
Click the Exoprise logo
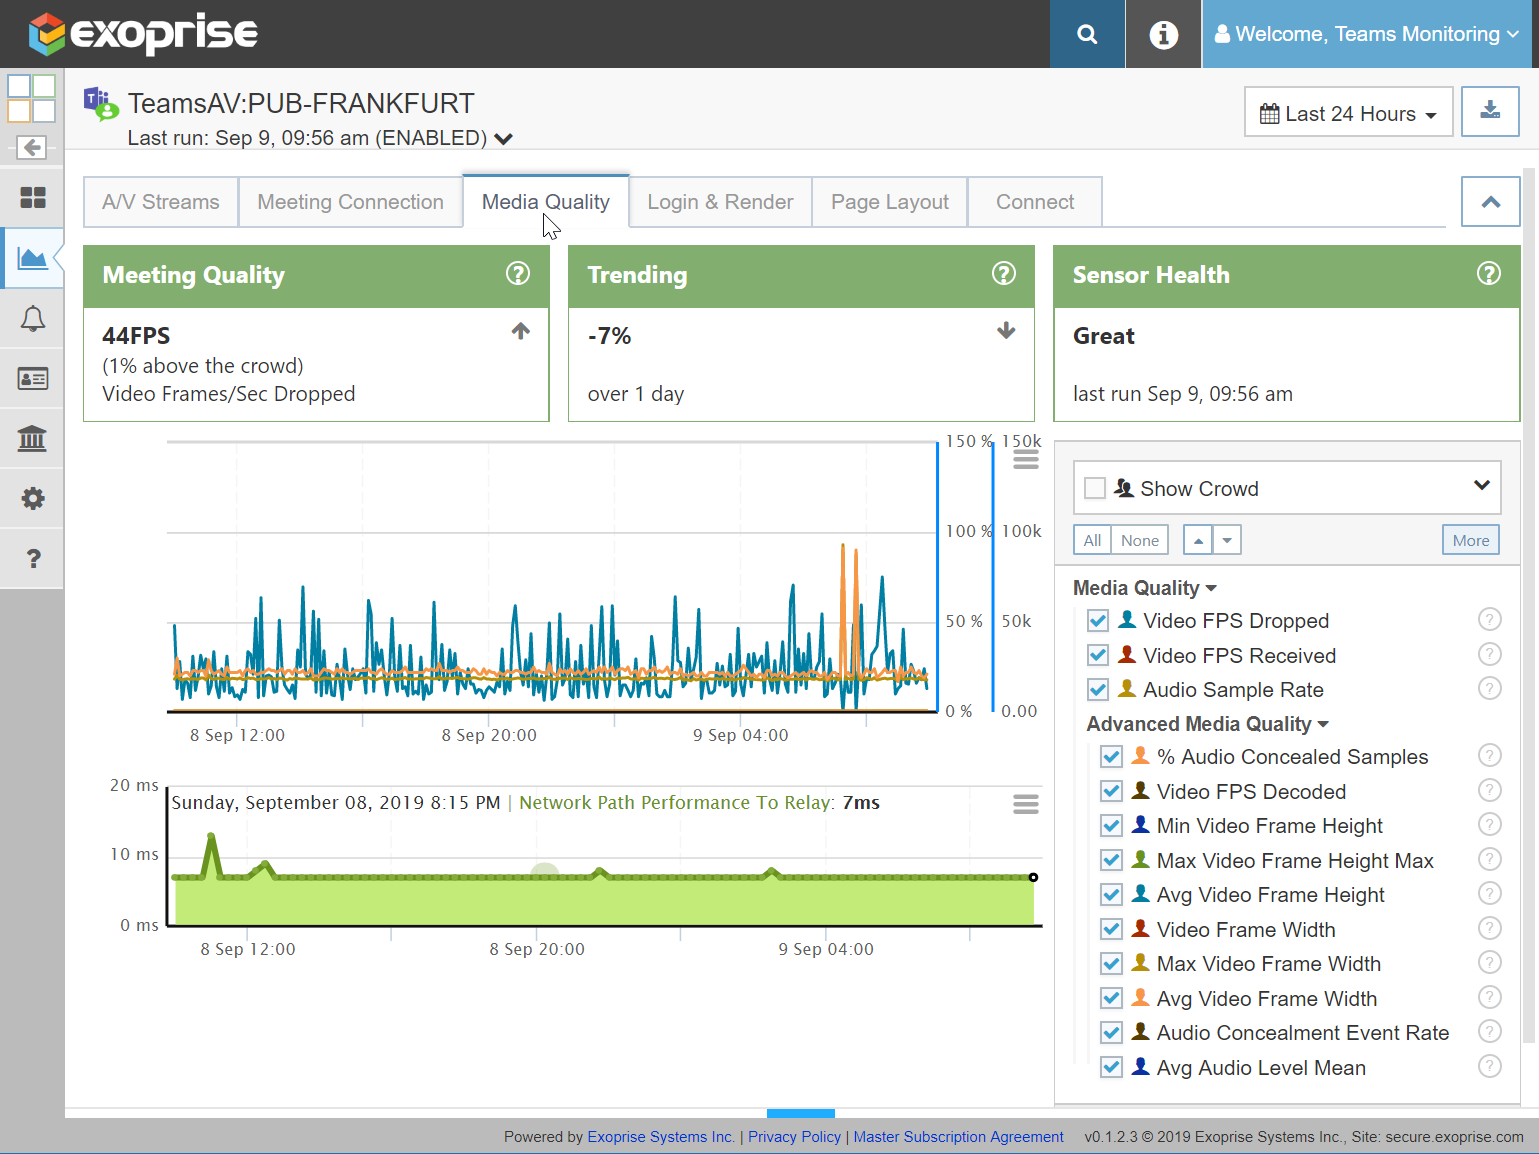point(143,33)
